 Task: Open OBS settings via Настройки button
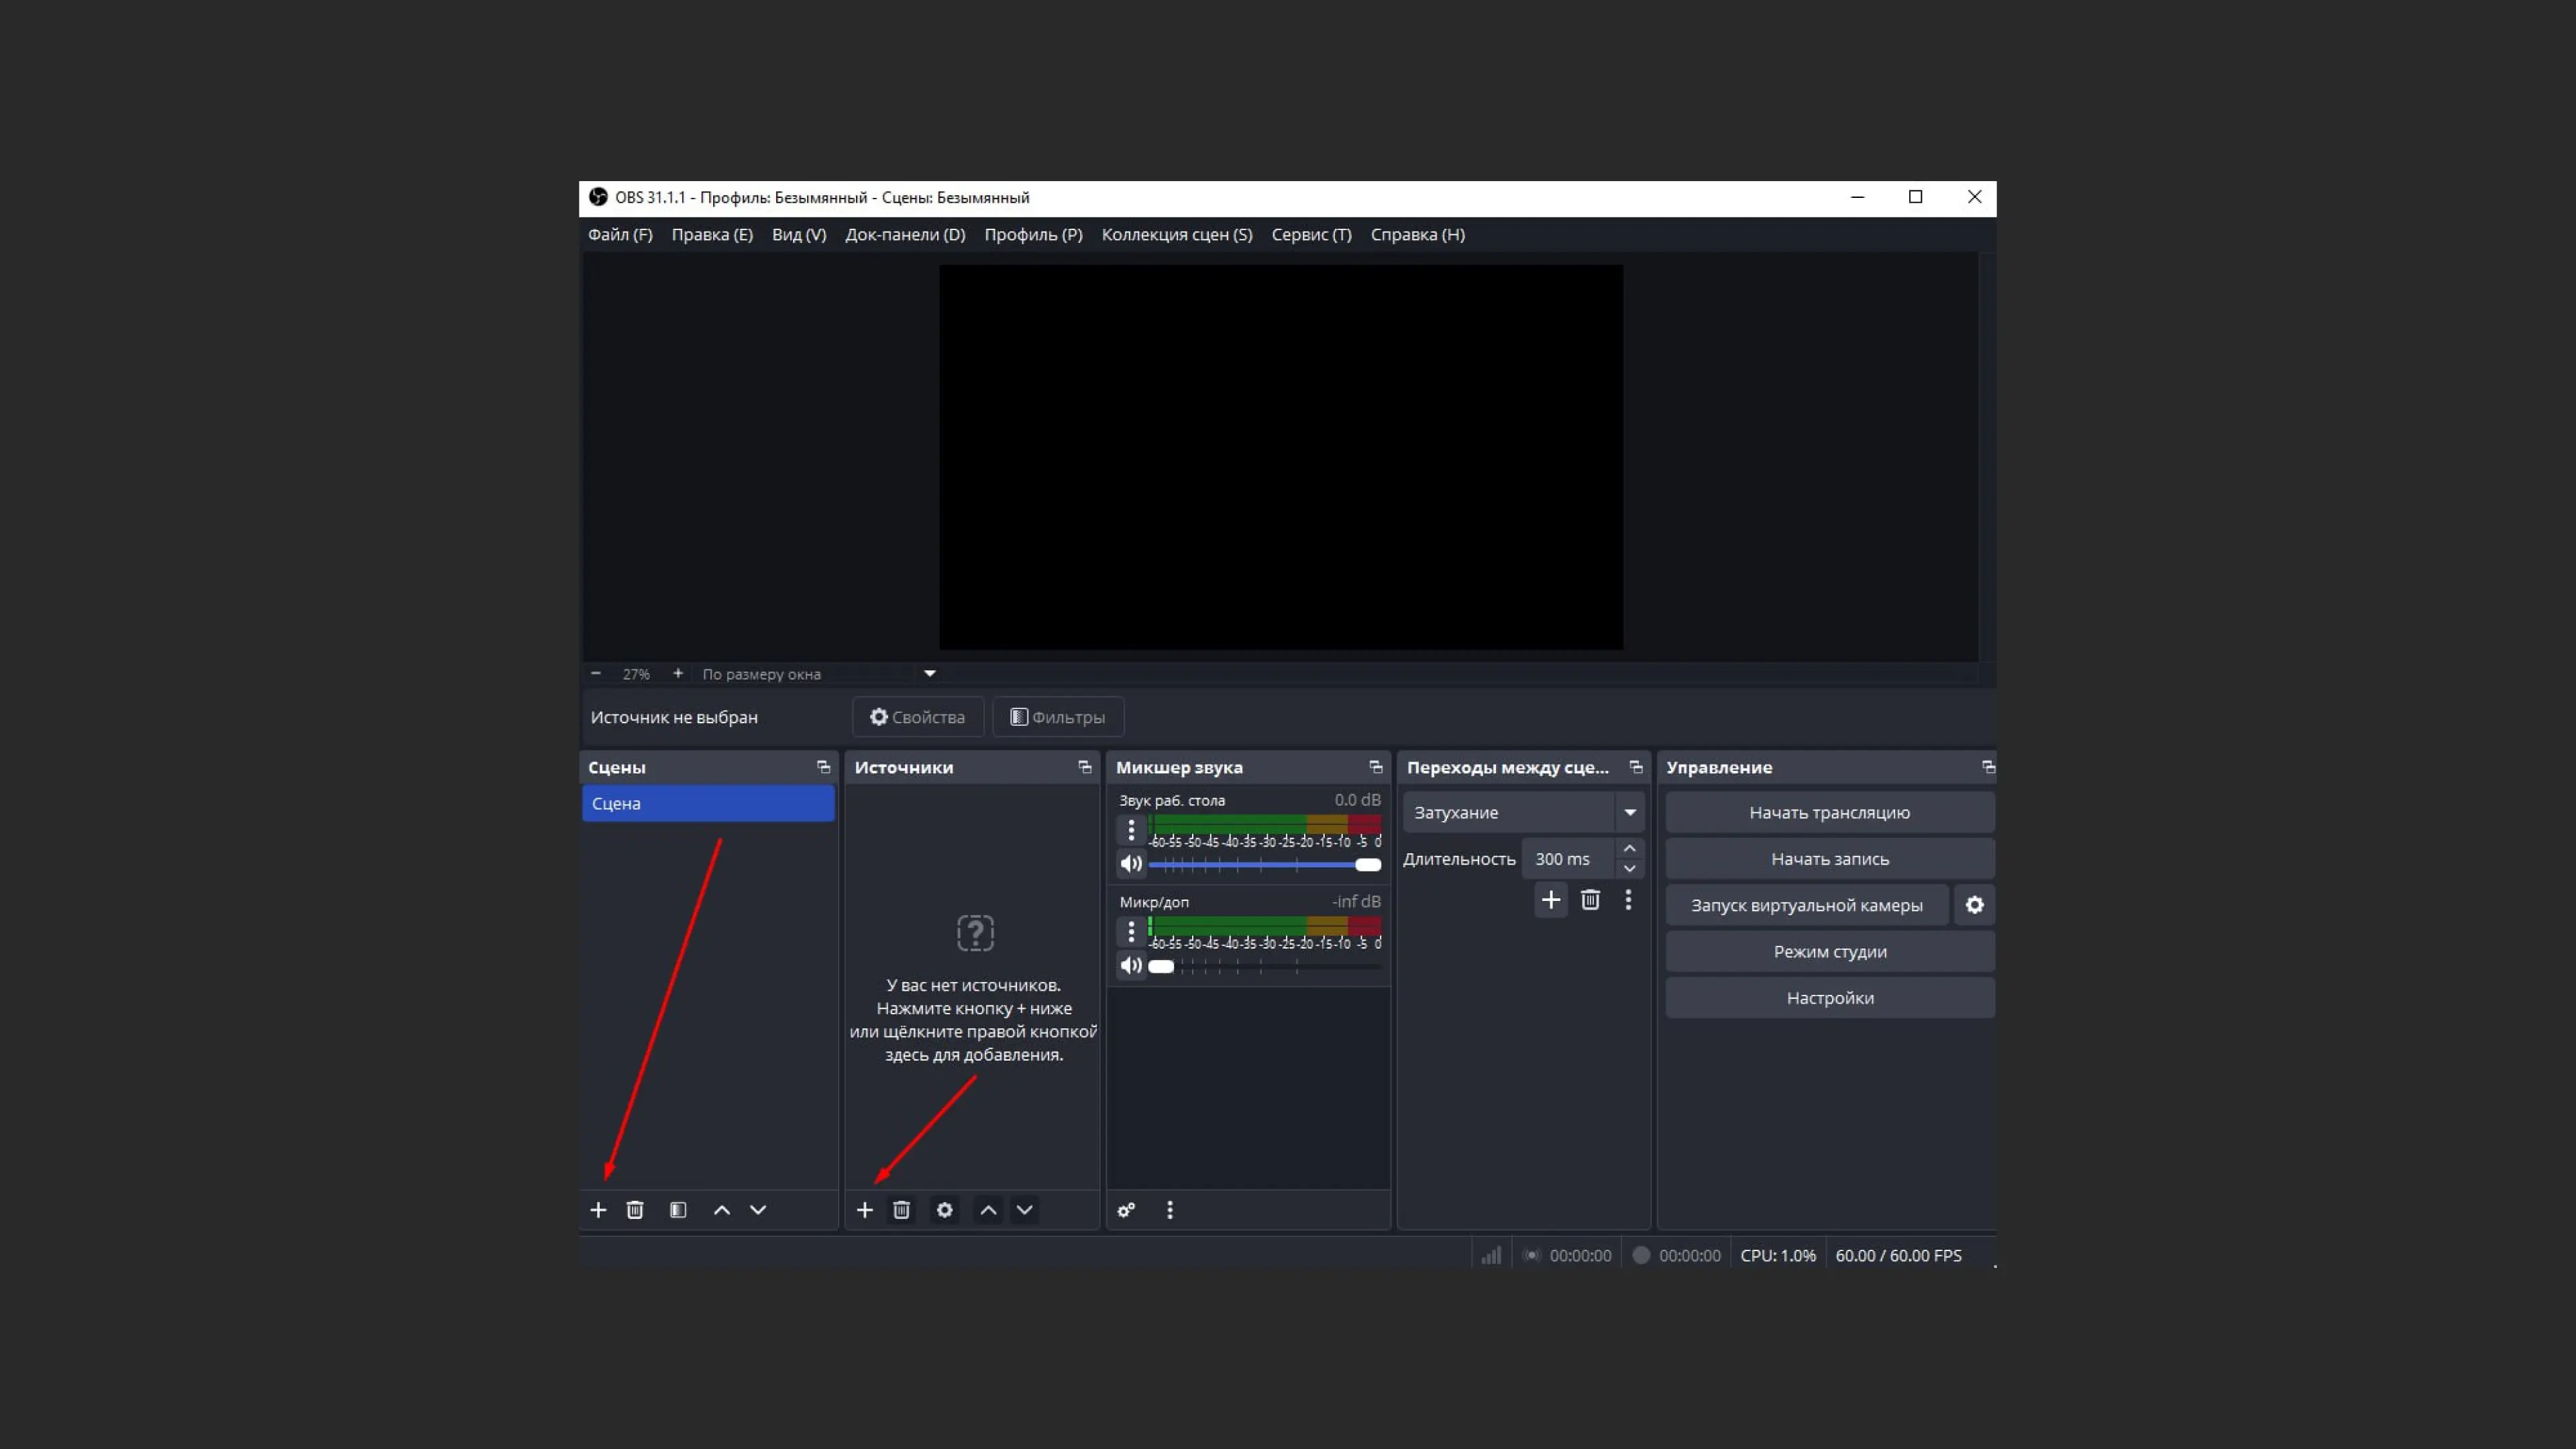(x=1828, y=997)
